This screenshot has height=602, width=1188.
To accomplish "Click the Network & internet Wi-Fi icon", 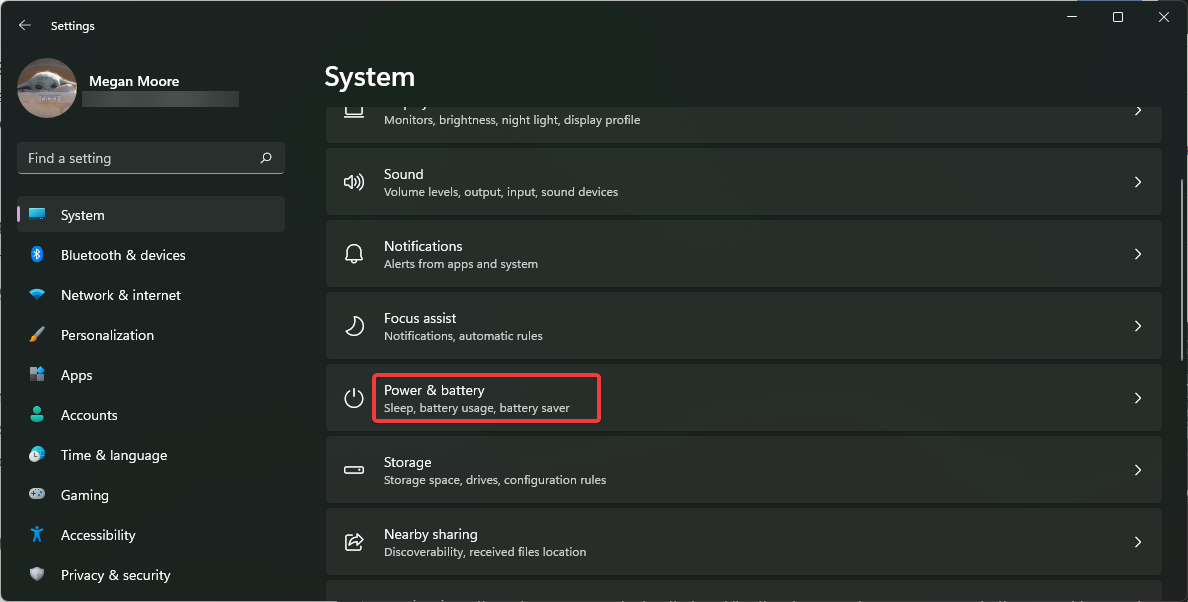I will pos(37,295).
